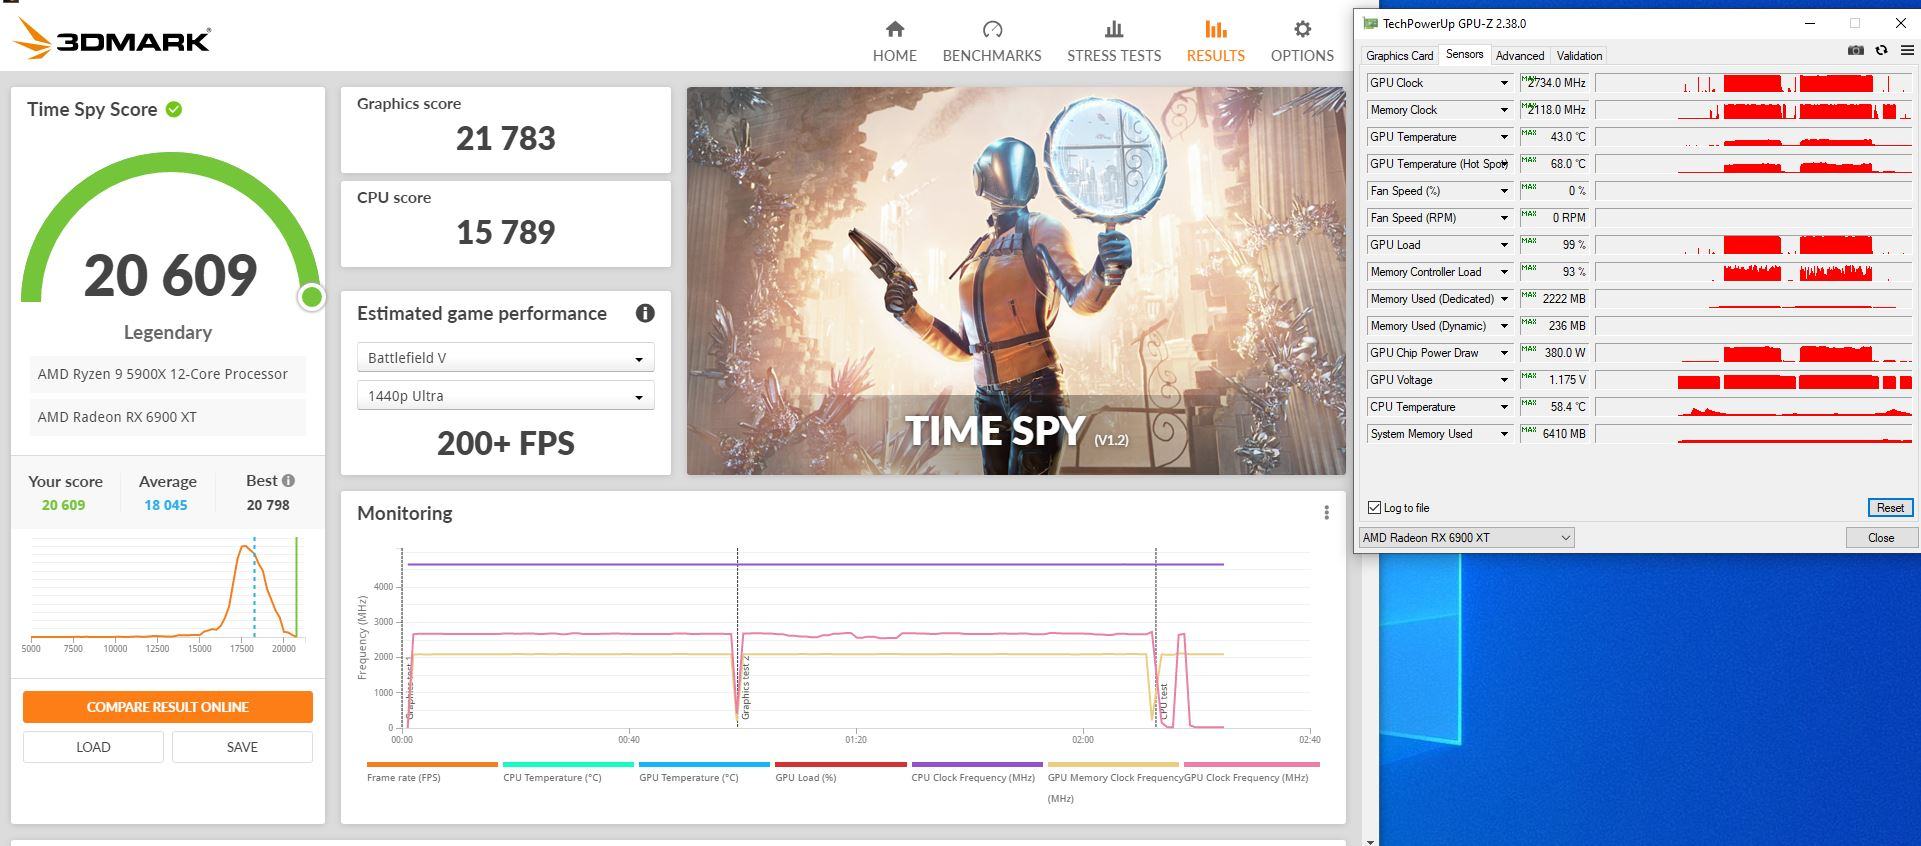Click the CPU score 15 789 value

[x=505, y=233]
